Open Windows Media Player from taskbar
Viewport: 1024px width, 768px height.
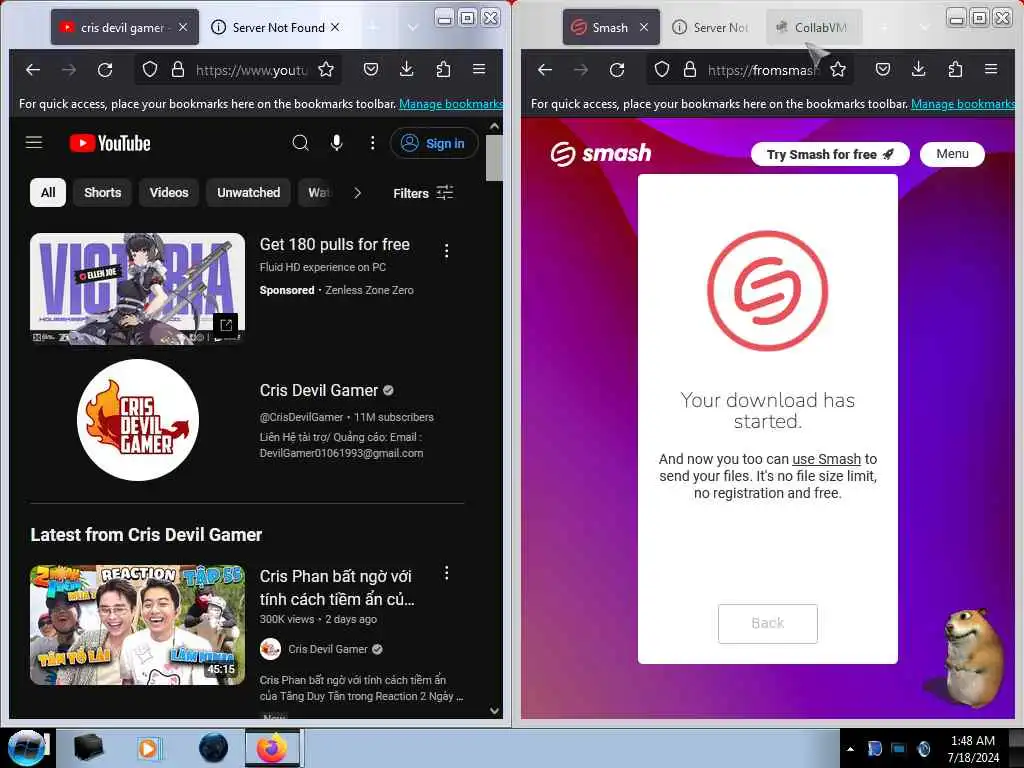pos(148,748)
